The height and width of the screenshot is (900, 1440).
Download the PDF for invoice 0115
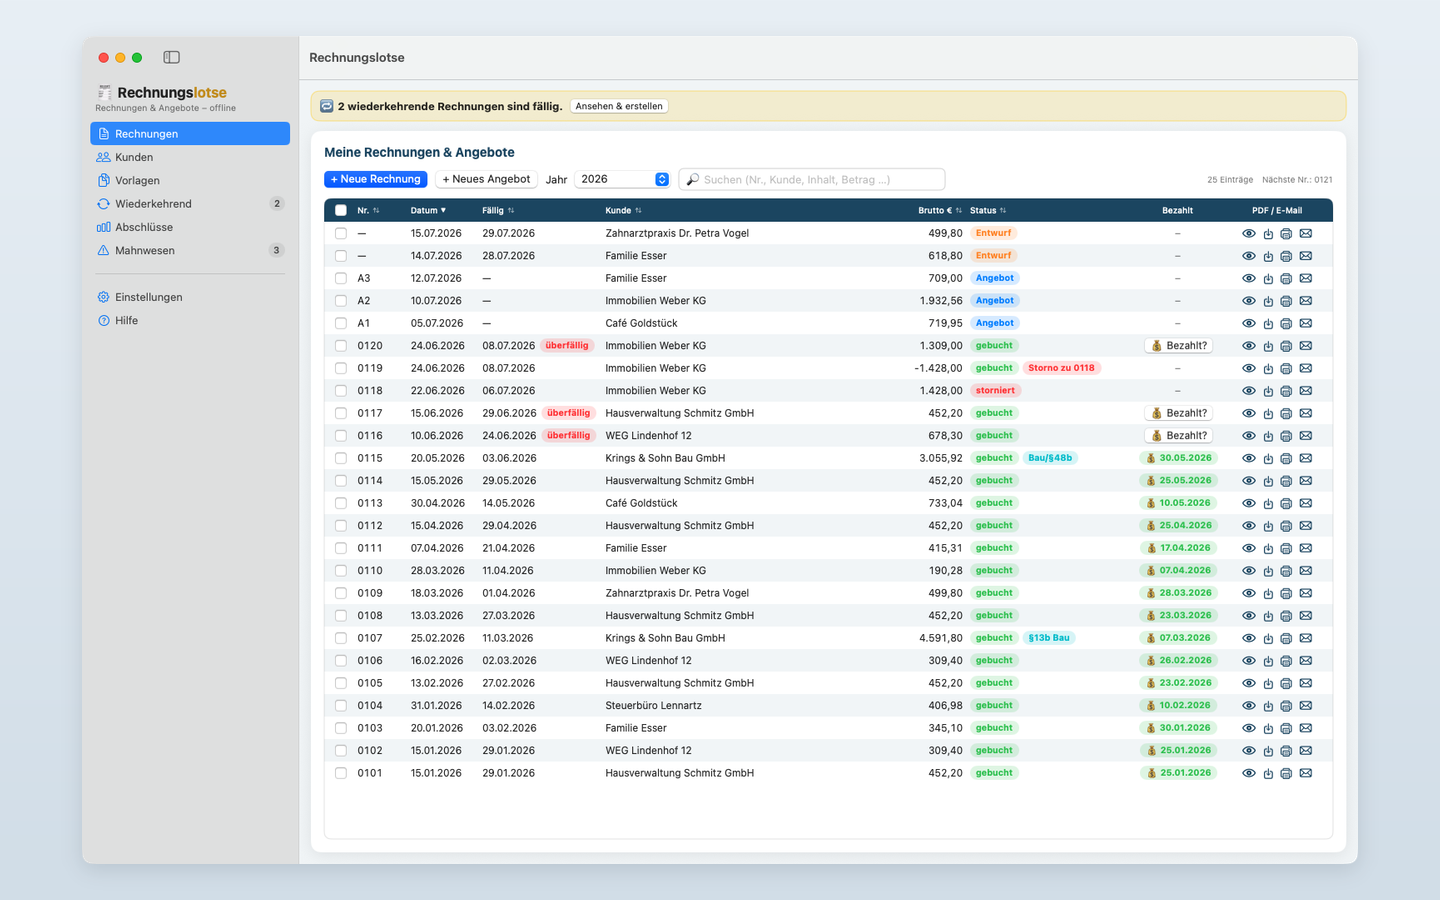[x=1268, y=458]
